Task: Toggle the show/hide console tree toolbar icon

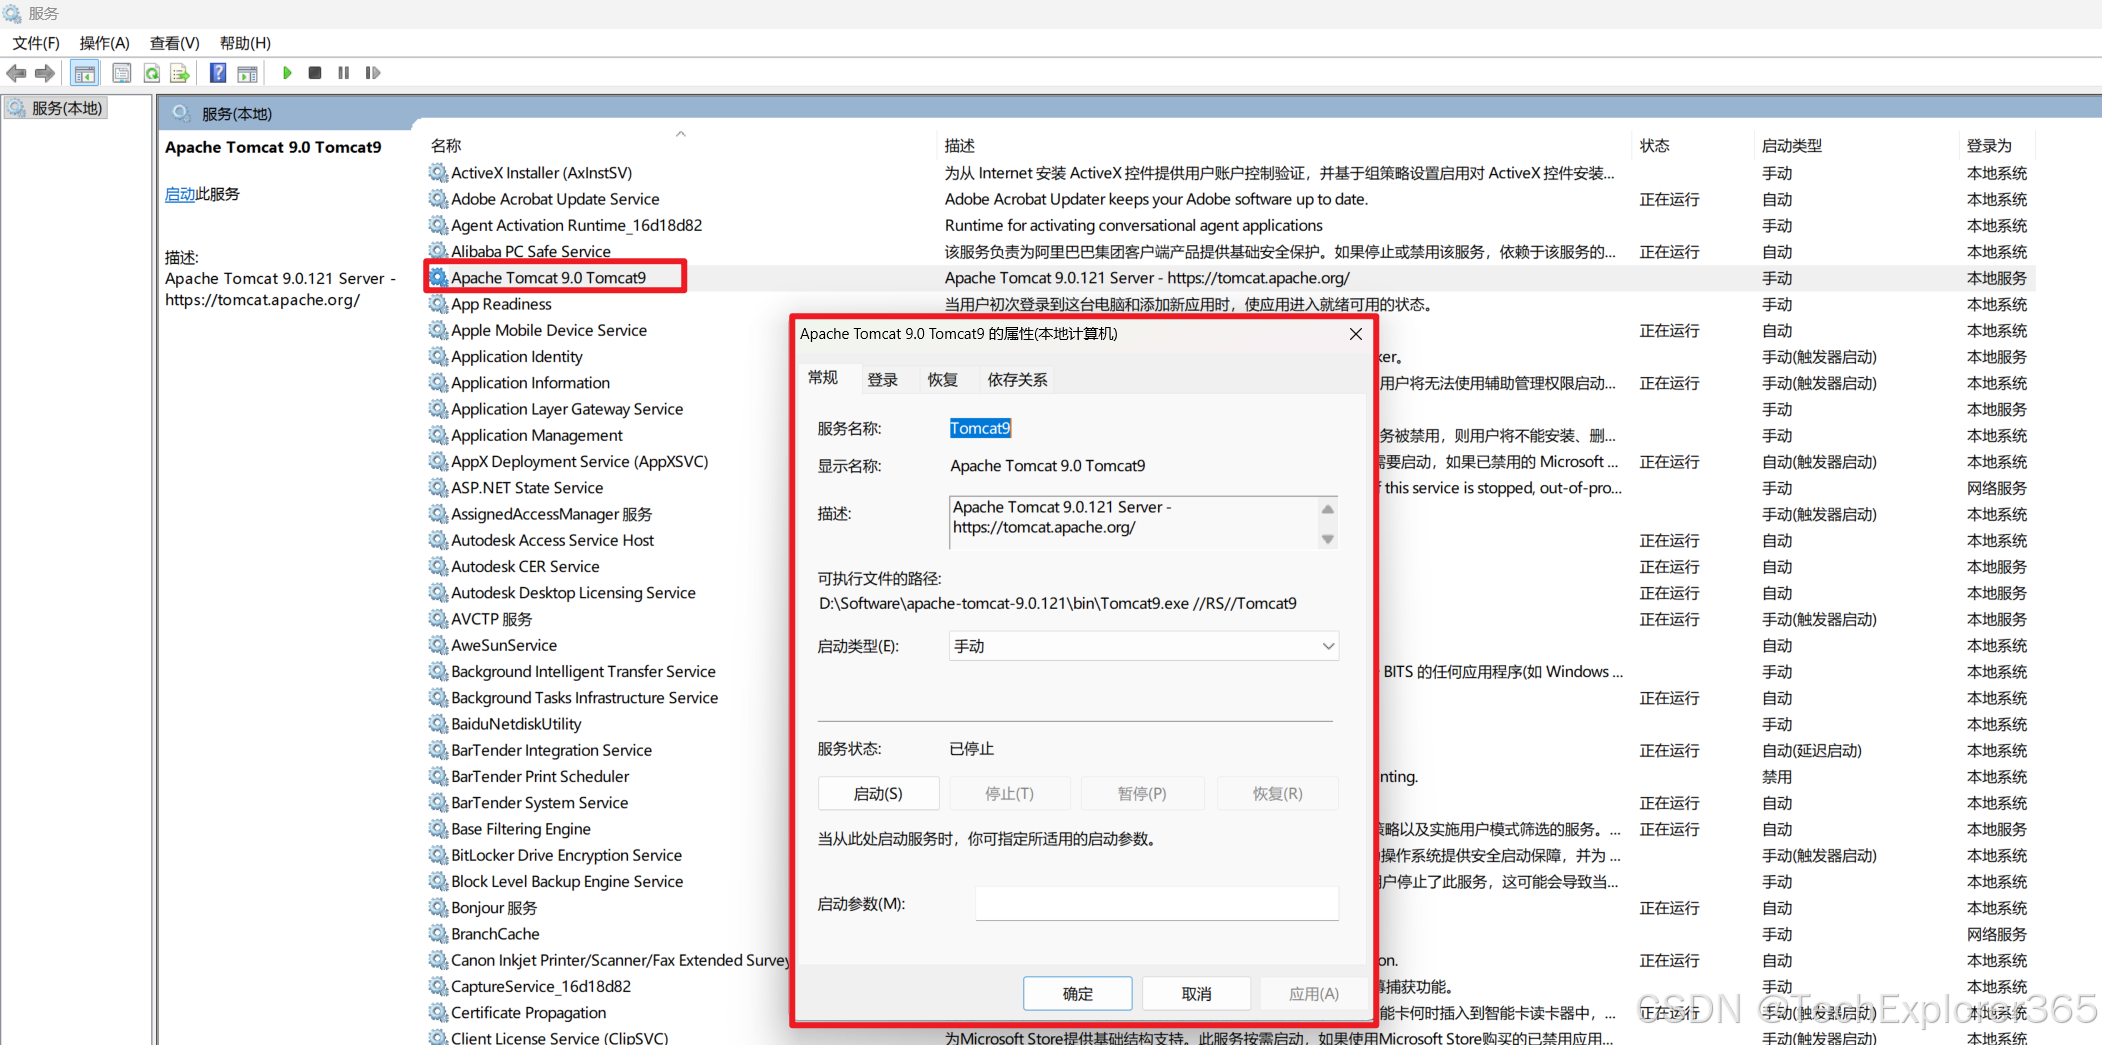Action: [x=85, y=73]
